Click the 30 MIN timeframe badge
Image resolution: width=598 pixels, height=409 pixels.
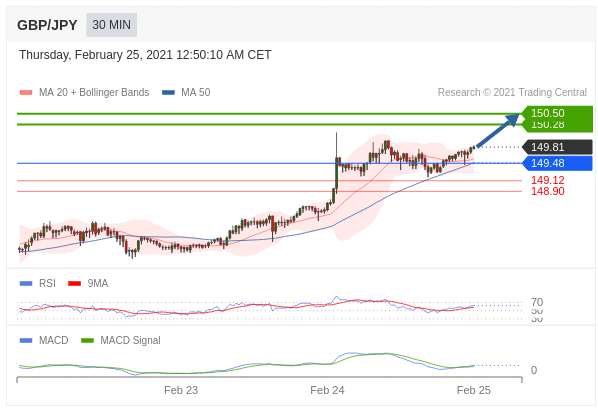pos(111,25)
